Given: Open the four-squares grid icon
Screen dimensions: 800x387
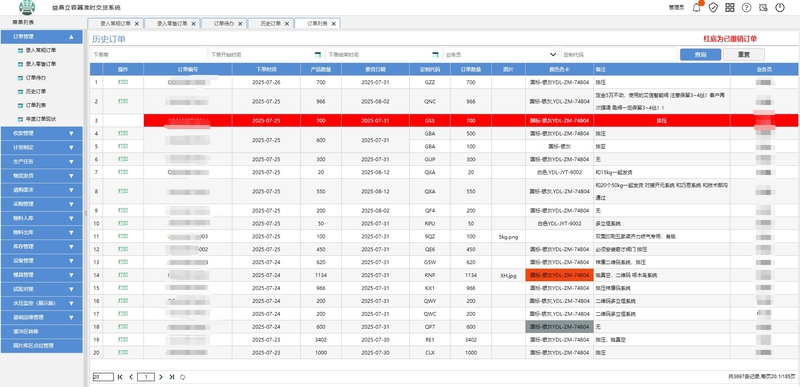Looking at the screenshot, I should [x=730, y=7].
